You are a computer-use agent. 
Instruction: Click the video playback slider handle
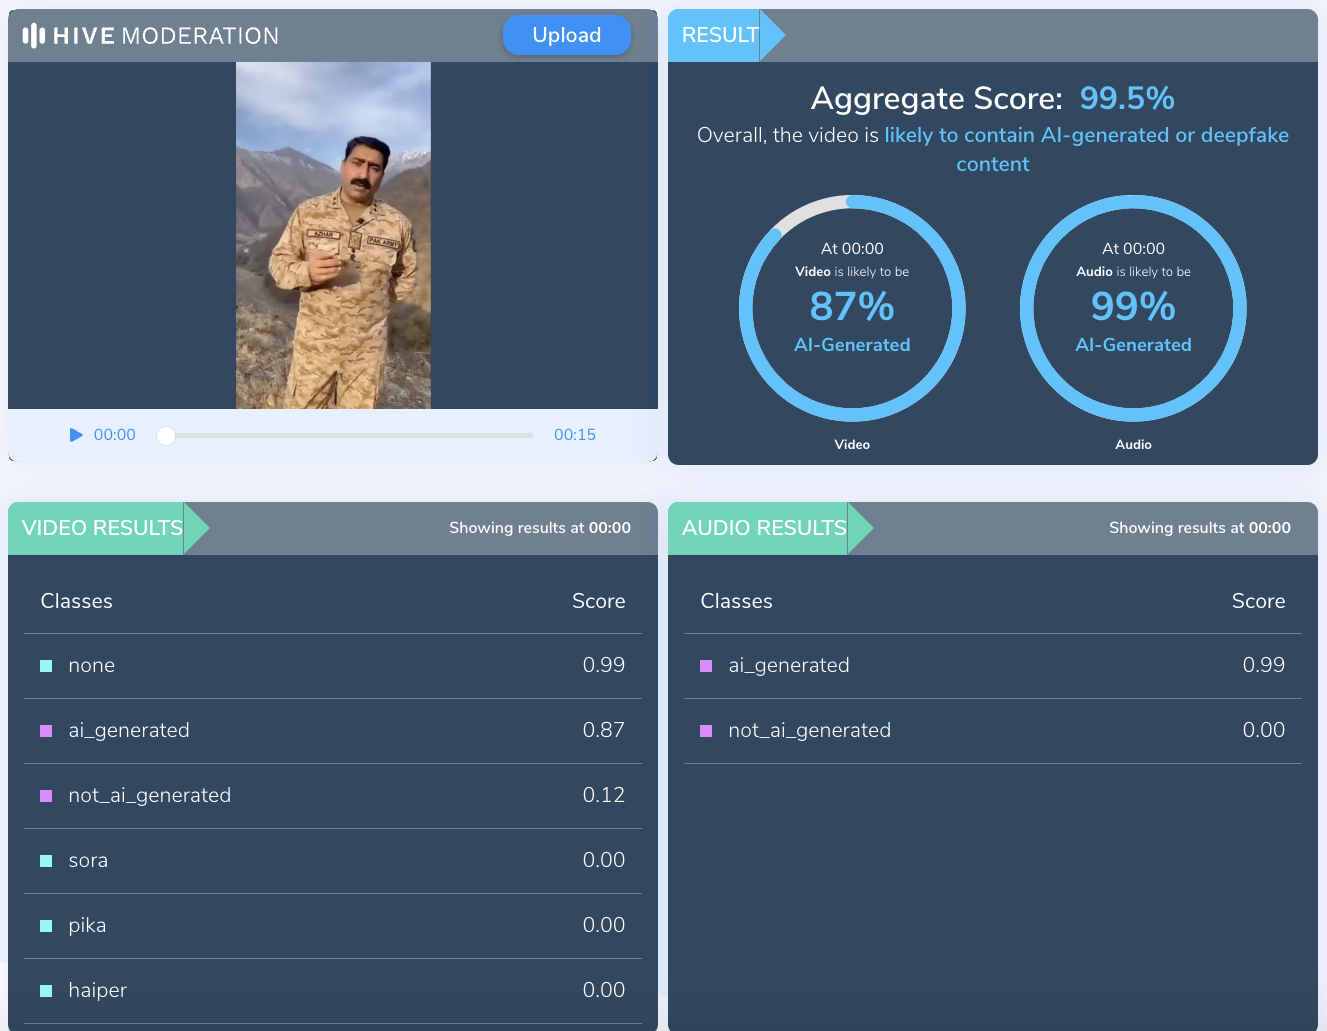point(166,435)
